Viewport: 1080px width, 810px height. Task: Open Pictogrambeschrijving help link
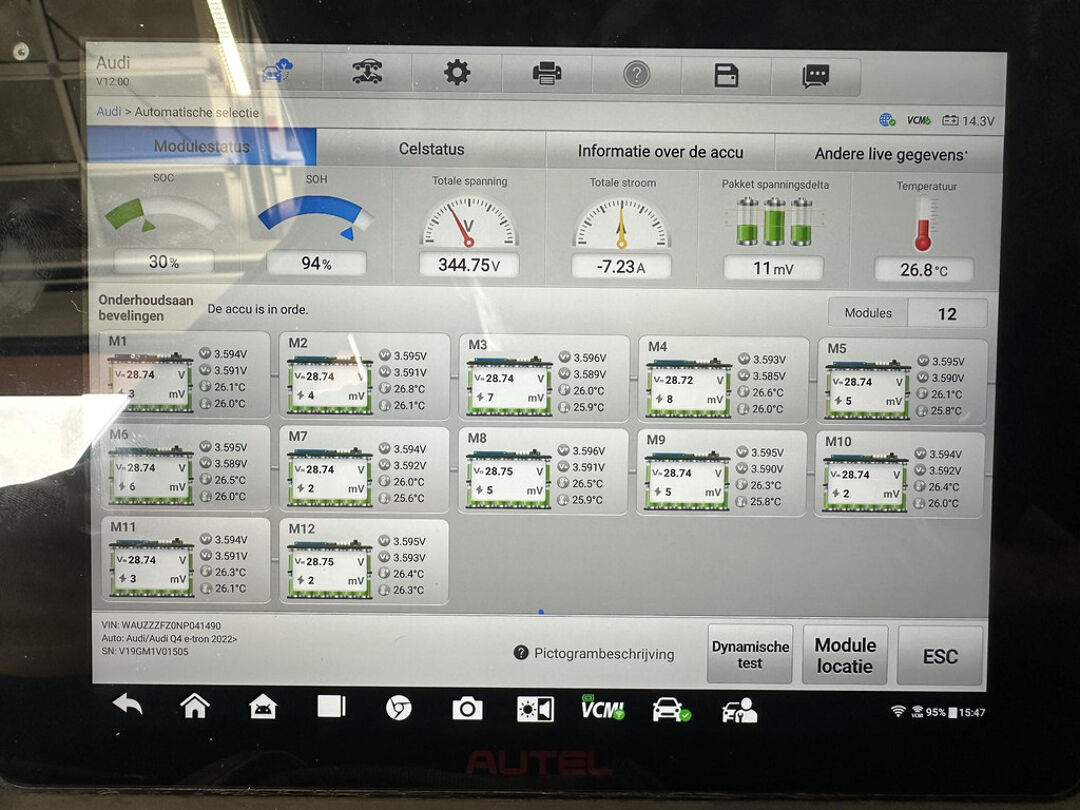(x=594, y=653)
